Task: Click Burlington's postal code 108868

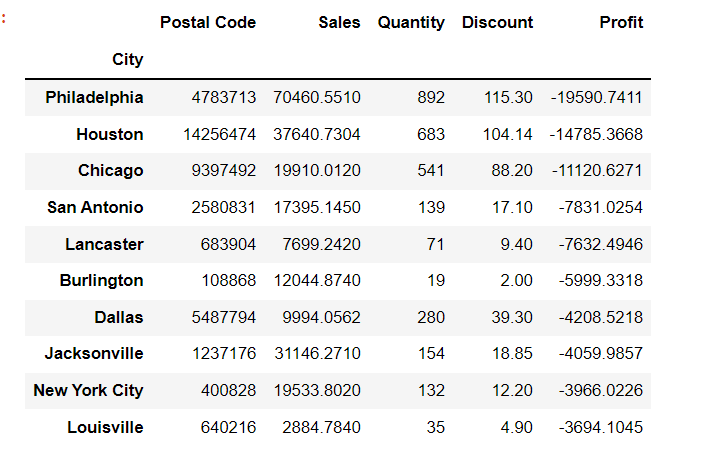Action: 229,281
